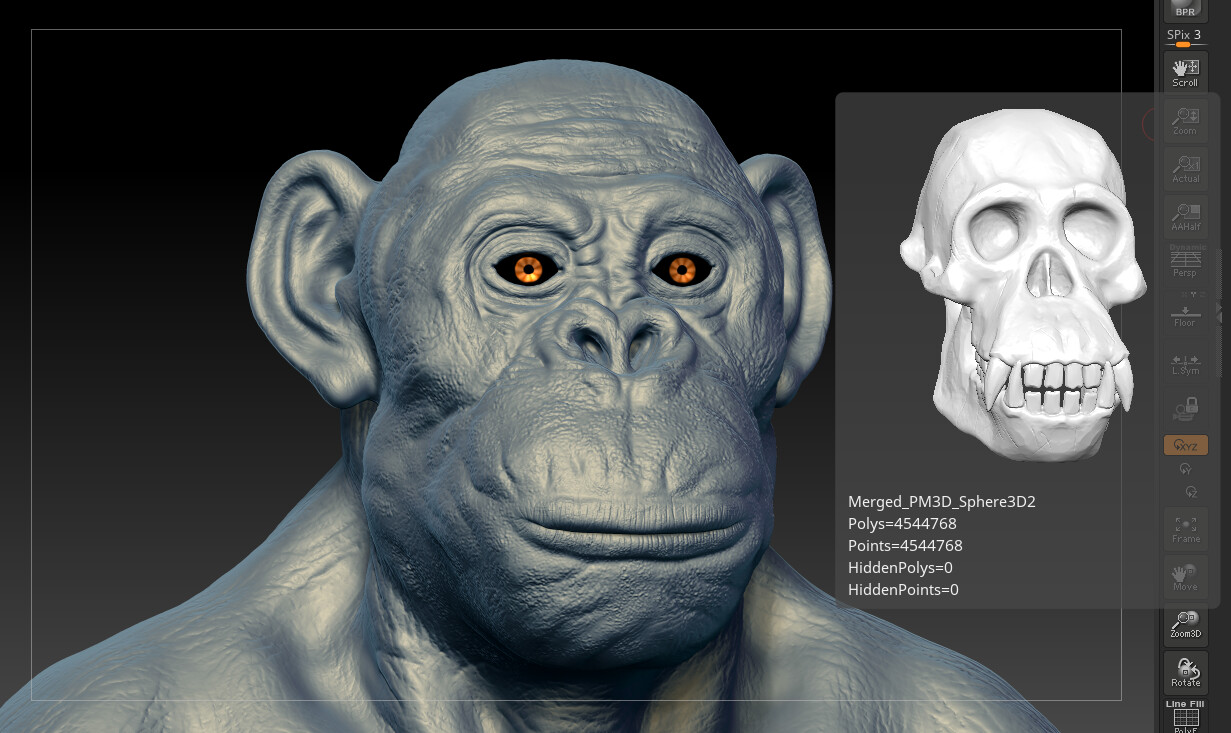This screenshot has width=1231, height=733.
Task: Toggle the Floor grid display
Action: pos(1185,314)
